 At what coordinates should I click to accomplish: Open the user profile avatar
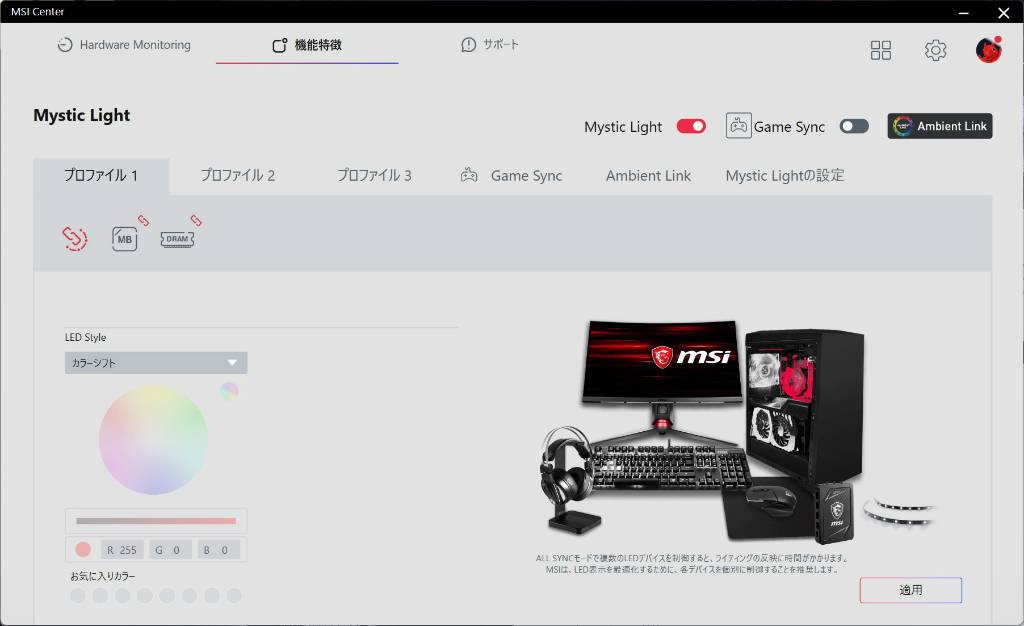pos(988,50)
